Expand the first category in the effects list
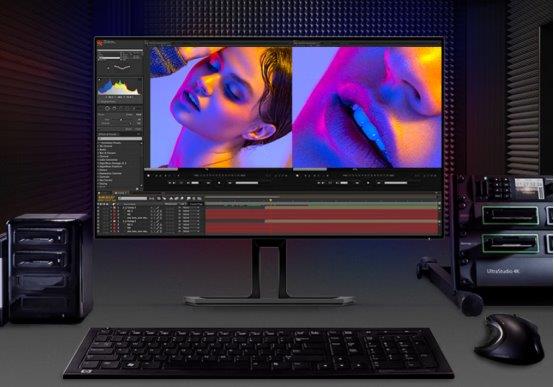 (x=99, y=143)
